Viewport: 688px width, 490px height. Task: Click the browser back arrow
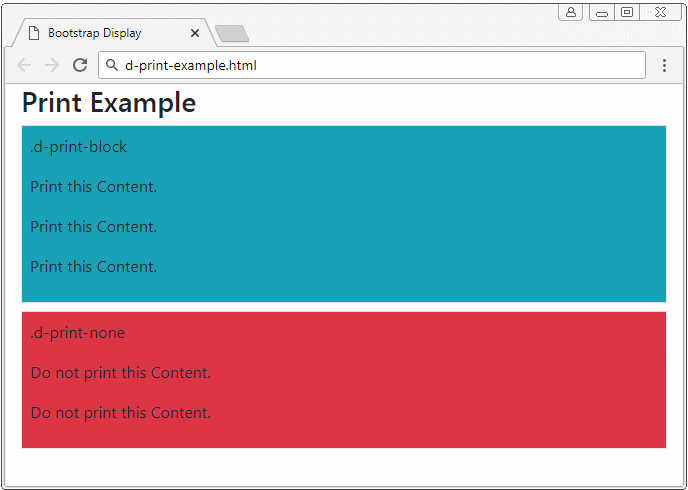coord(24,65)
